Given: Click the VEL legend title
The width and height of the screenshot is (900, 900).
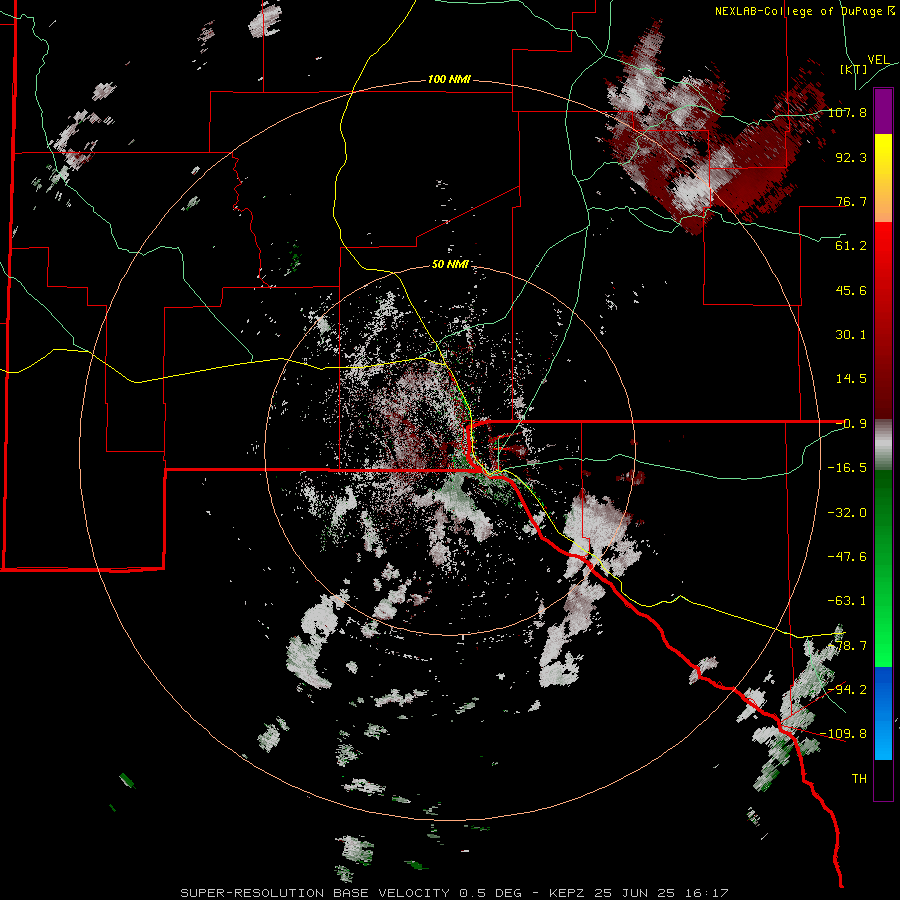Looking at the screenshot, I should [878, 60].
